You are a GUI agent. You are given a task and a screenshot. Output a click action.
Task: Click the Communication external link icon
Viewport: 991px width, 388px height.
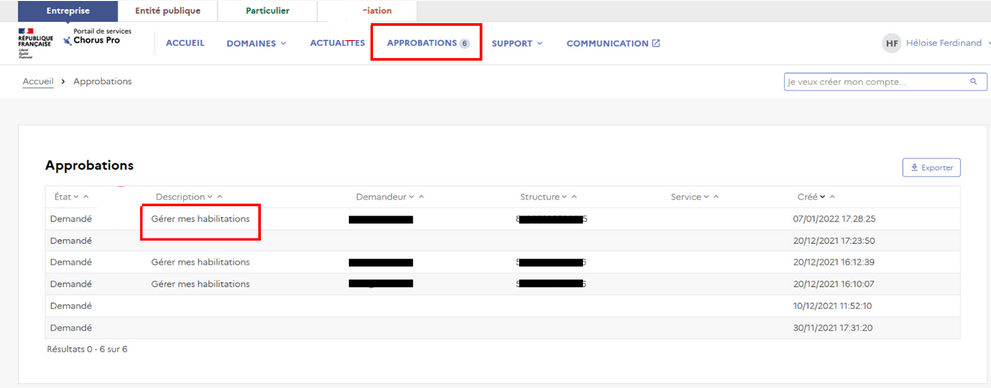tap(656, 43)
